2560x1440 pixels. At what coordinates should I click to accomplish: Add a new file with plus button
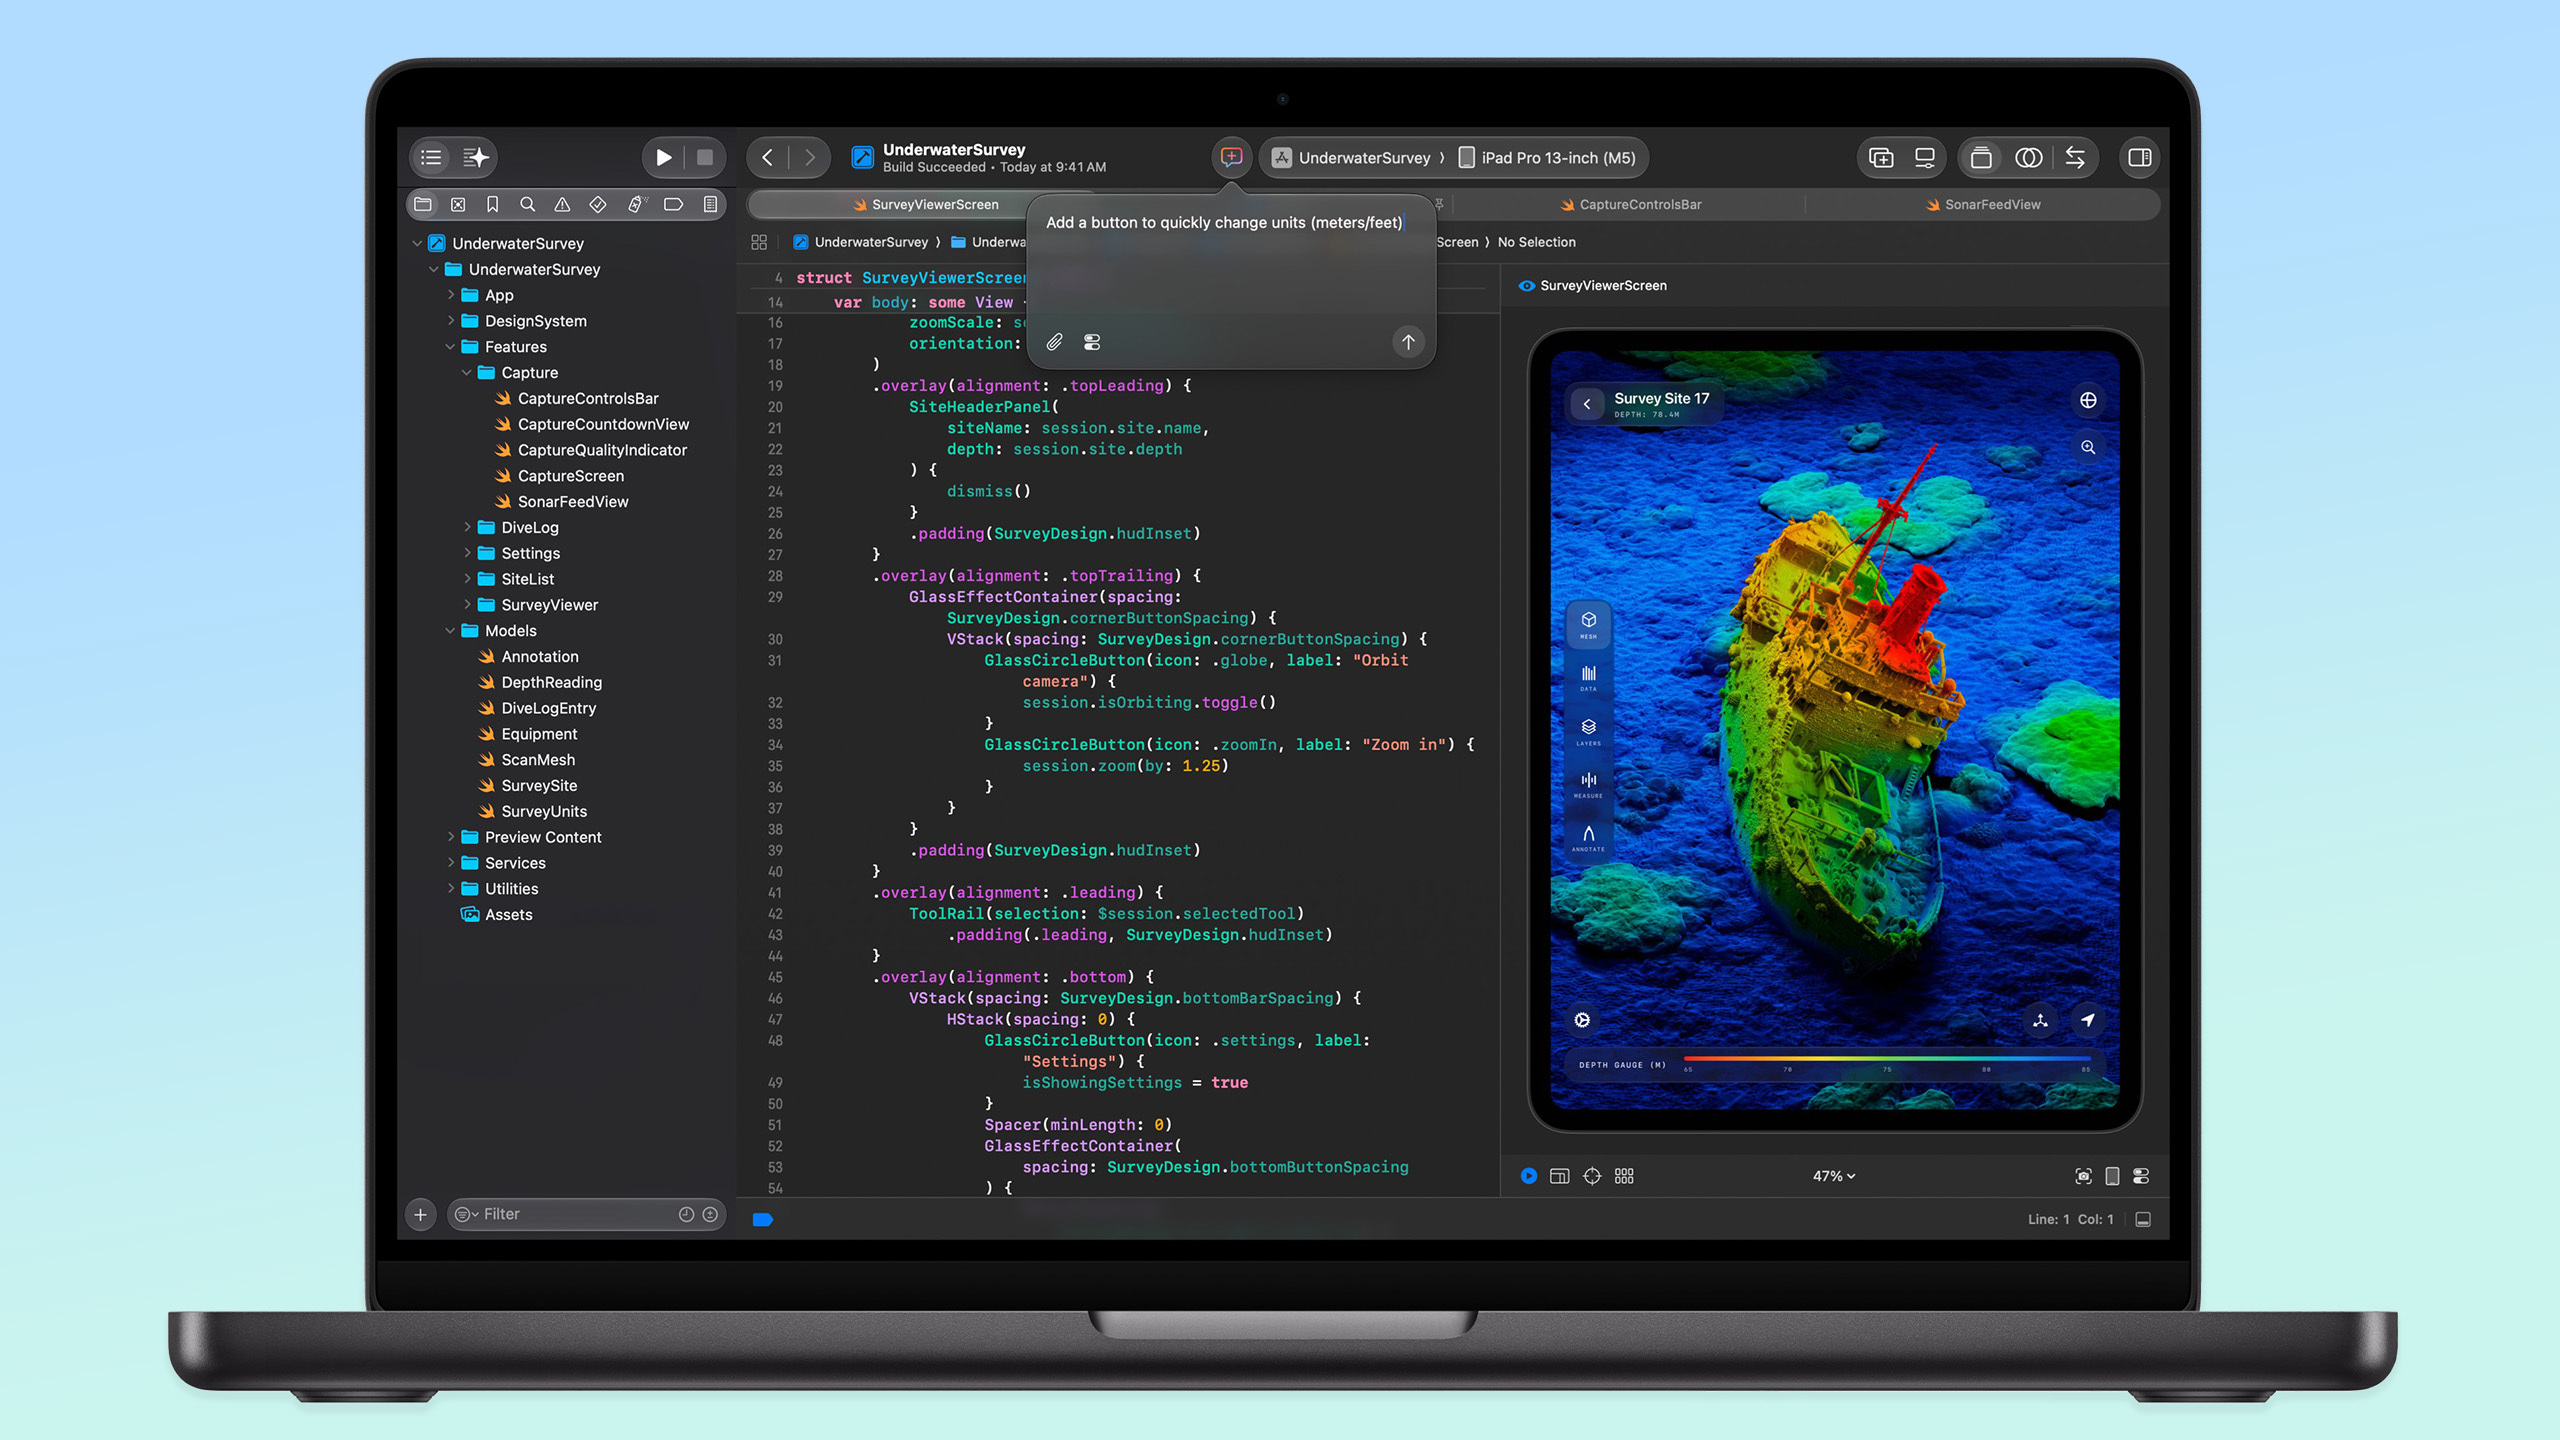[x=420, y=1214]
